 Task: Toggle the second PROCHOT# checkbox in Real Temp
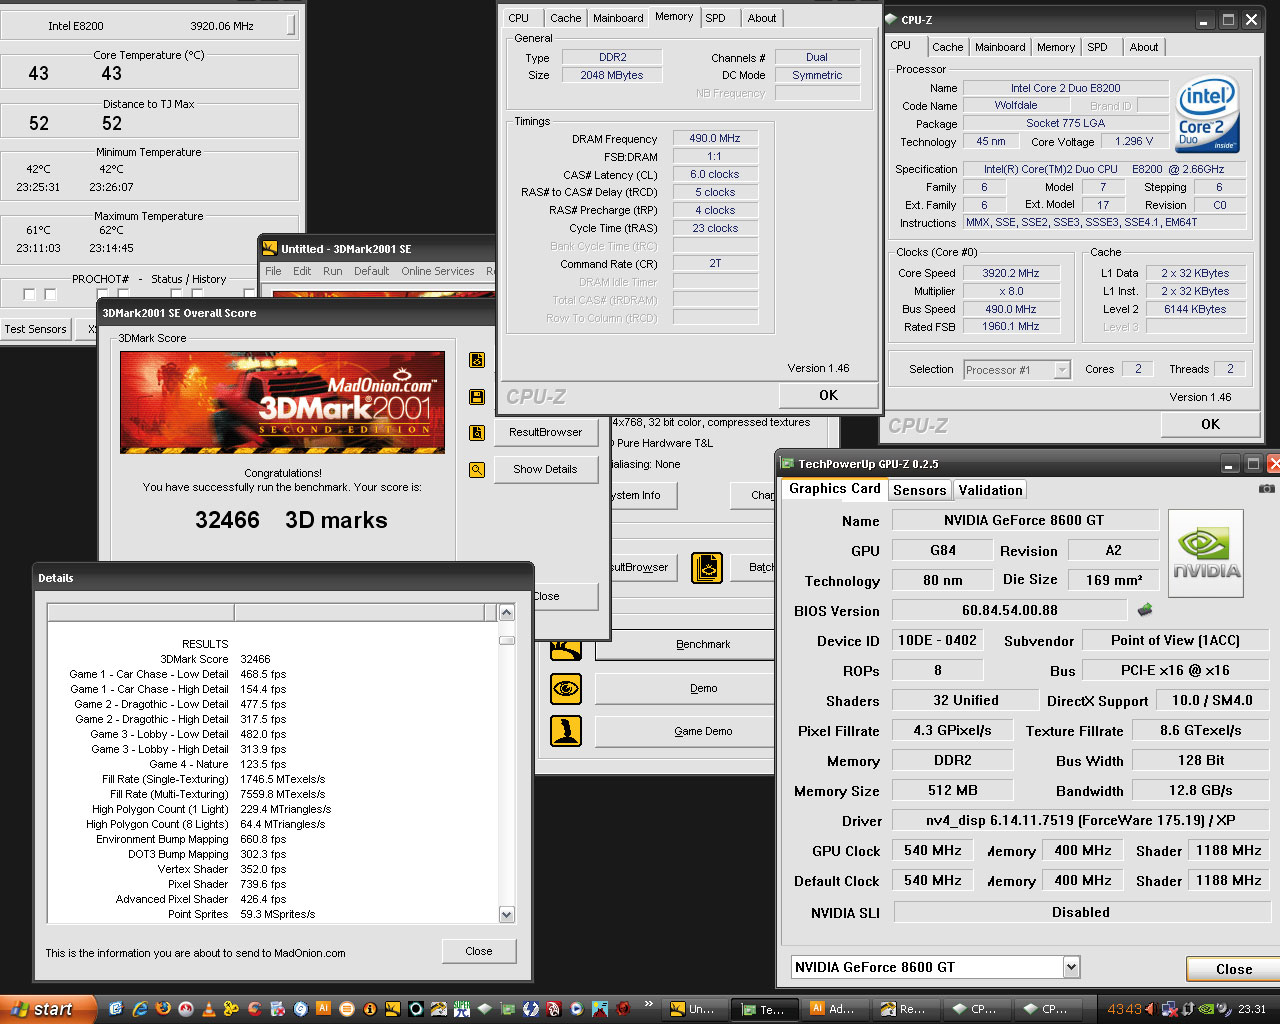[x=50, y=295]
